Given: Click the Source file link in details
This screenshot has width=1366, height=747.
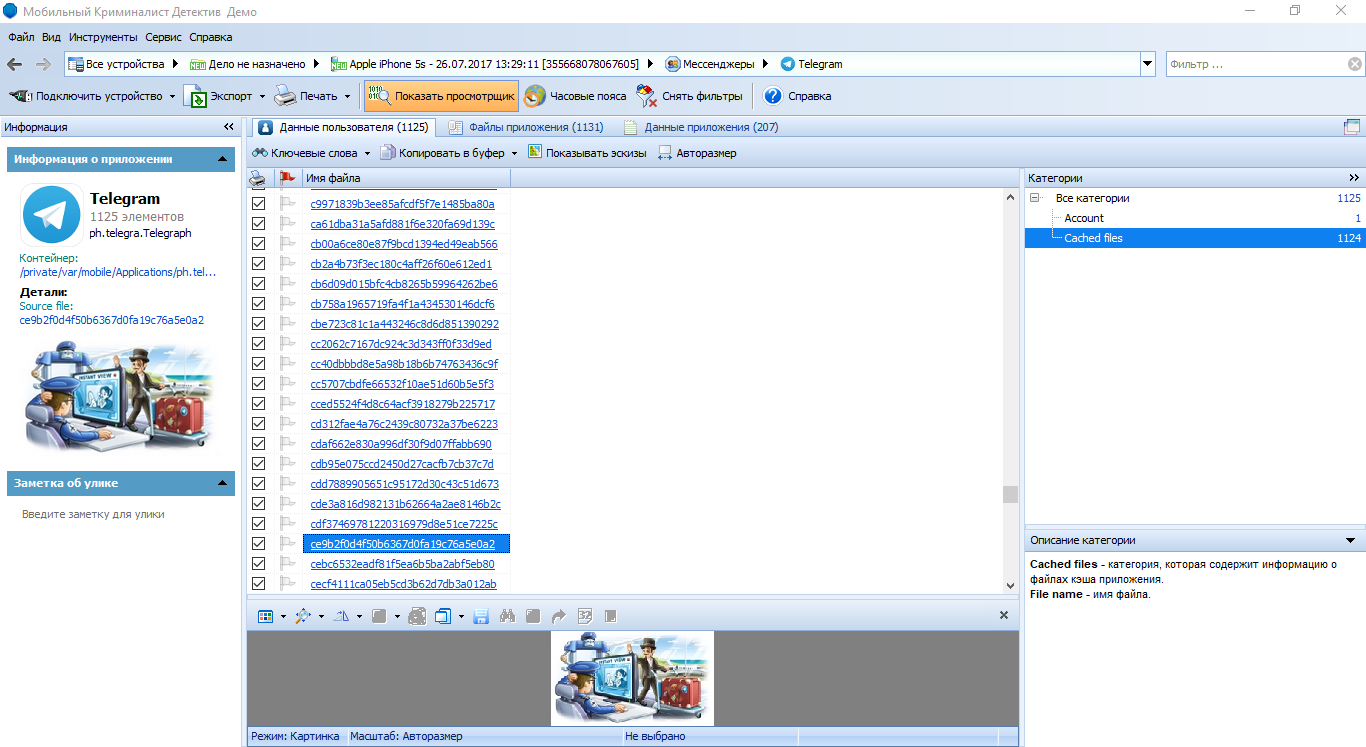Looking at the screenshot, I should point(112,320).
